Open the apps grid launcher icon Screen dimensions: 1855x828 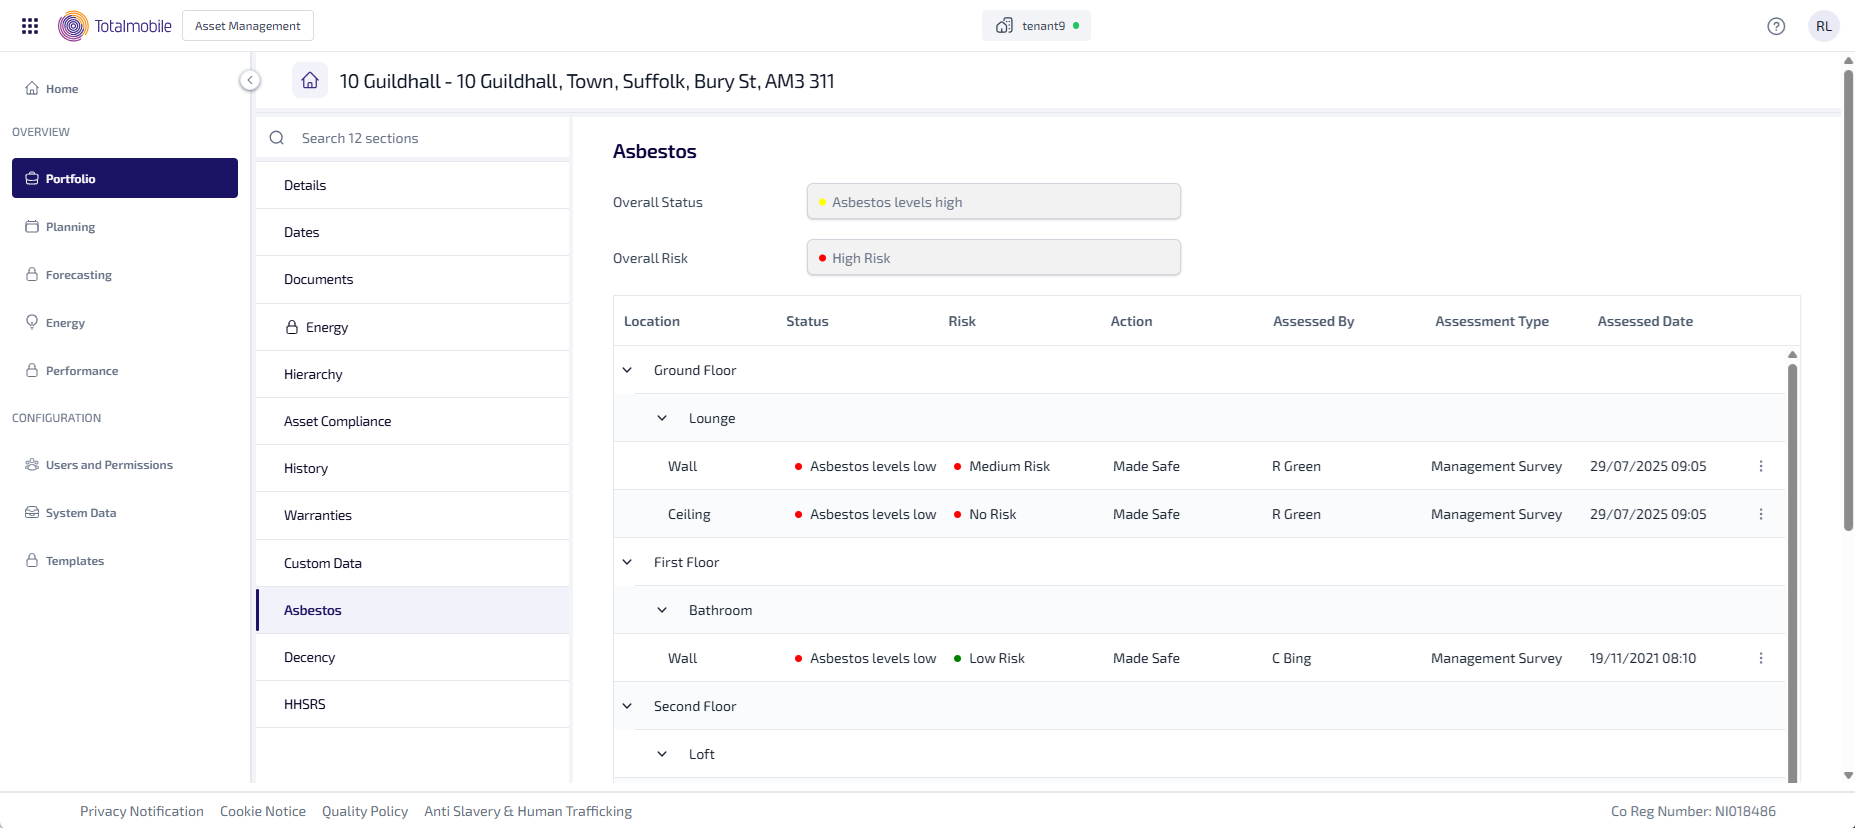tap(30, 26)
